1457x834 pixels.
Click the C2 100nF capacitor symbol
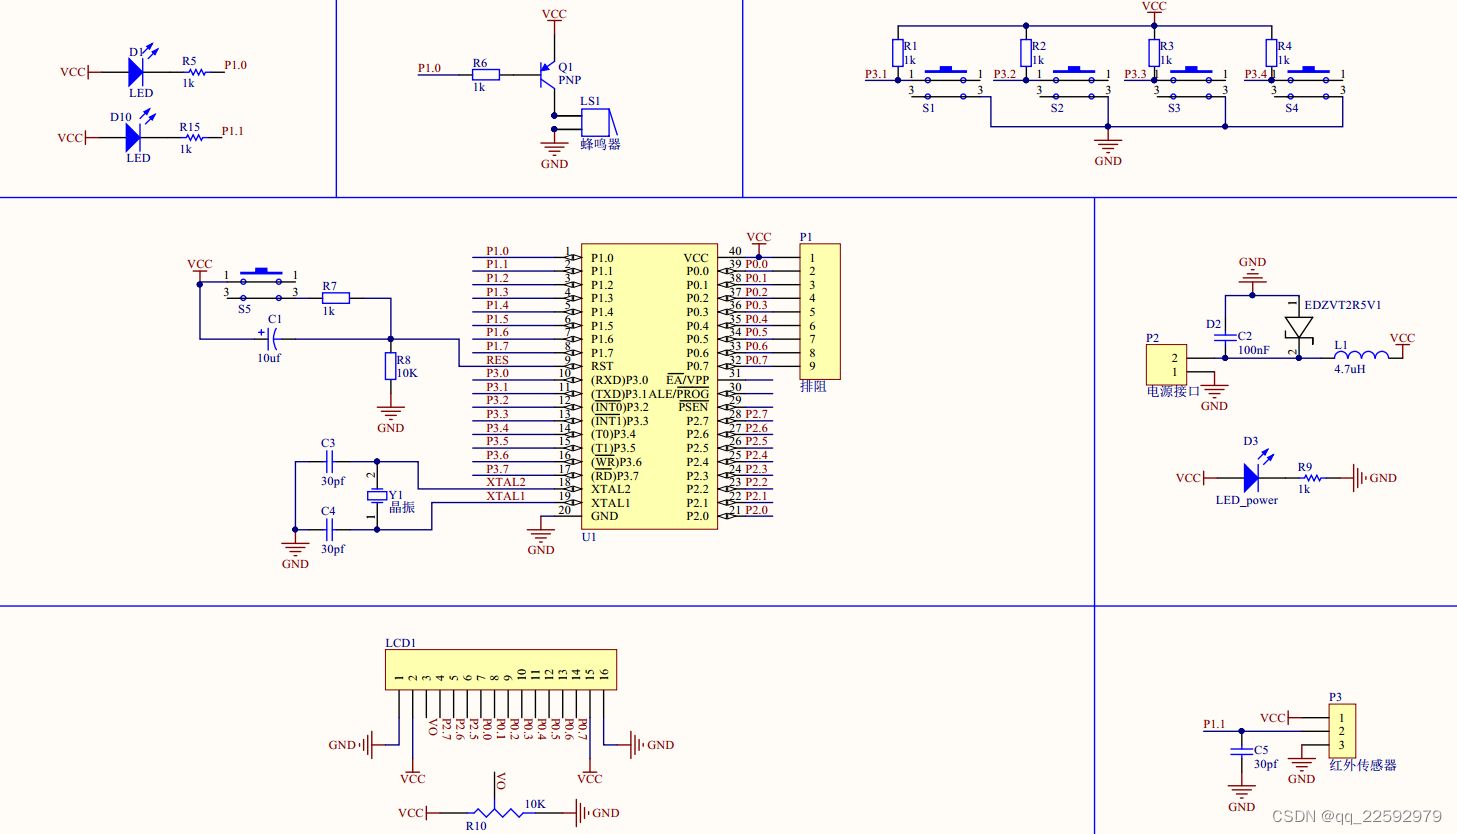[x=1225, y=339]
